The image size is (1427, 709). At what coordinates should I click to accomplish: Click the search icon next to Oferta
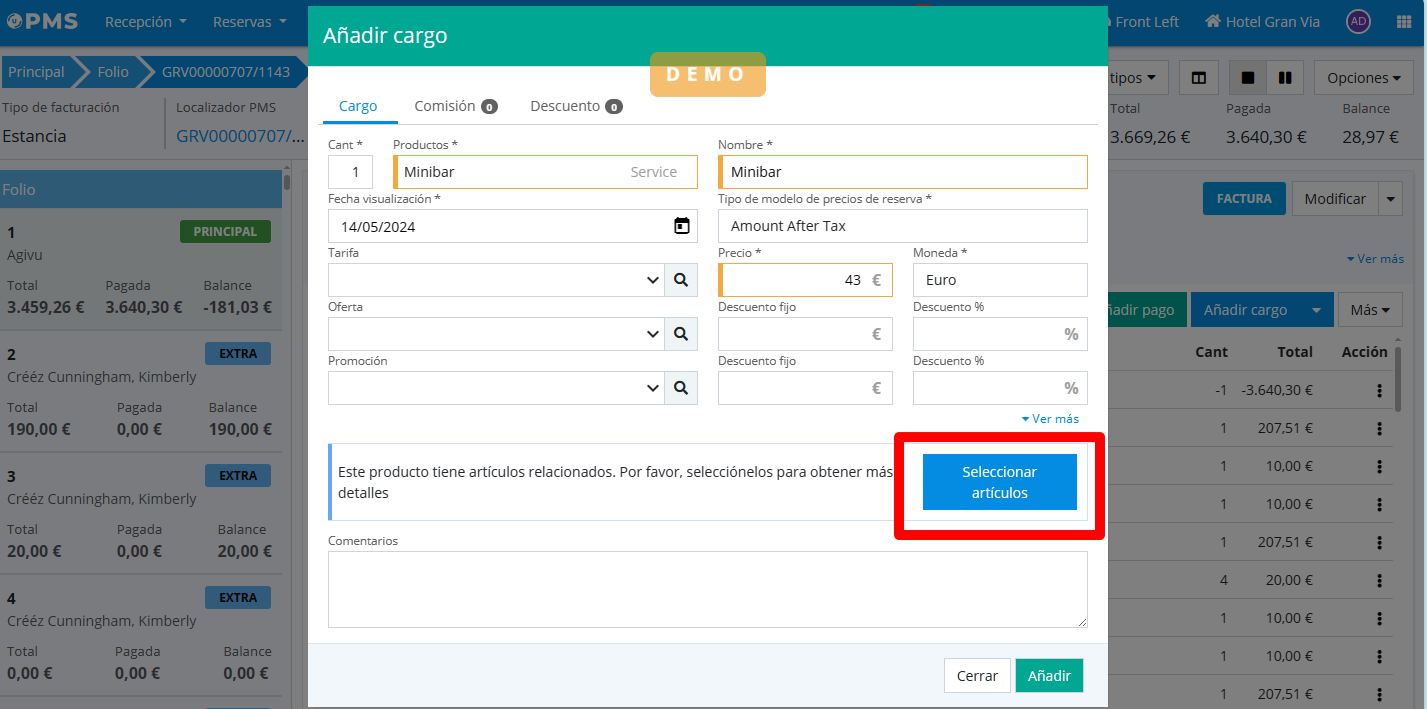[x=681, y=334]
